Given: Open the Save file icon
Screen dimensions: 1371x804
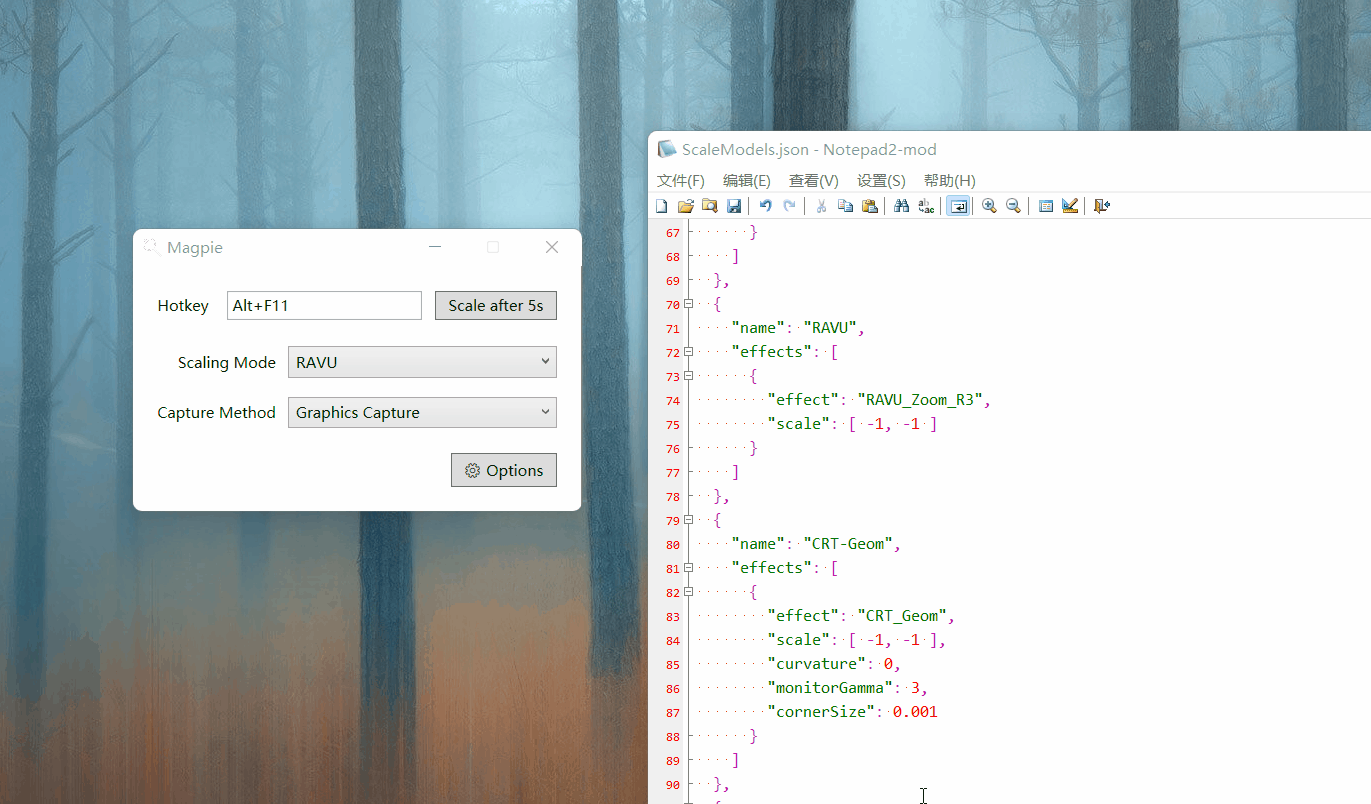Looking at the screenshot, I should pyautogui.click(x=734, y=205).
